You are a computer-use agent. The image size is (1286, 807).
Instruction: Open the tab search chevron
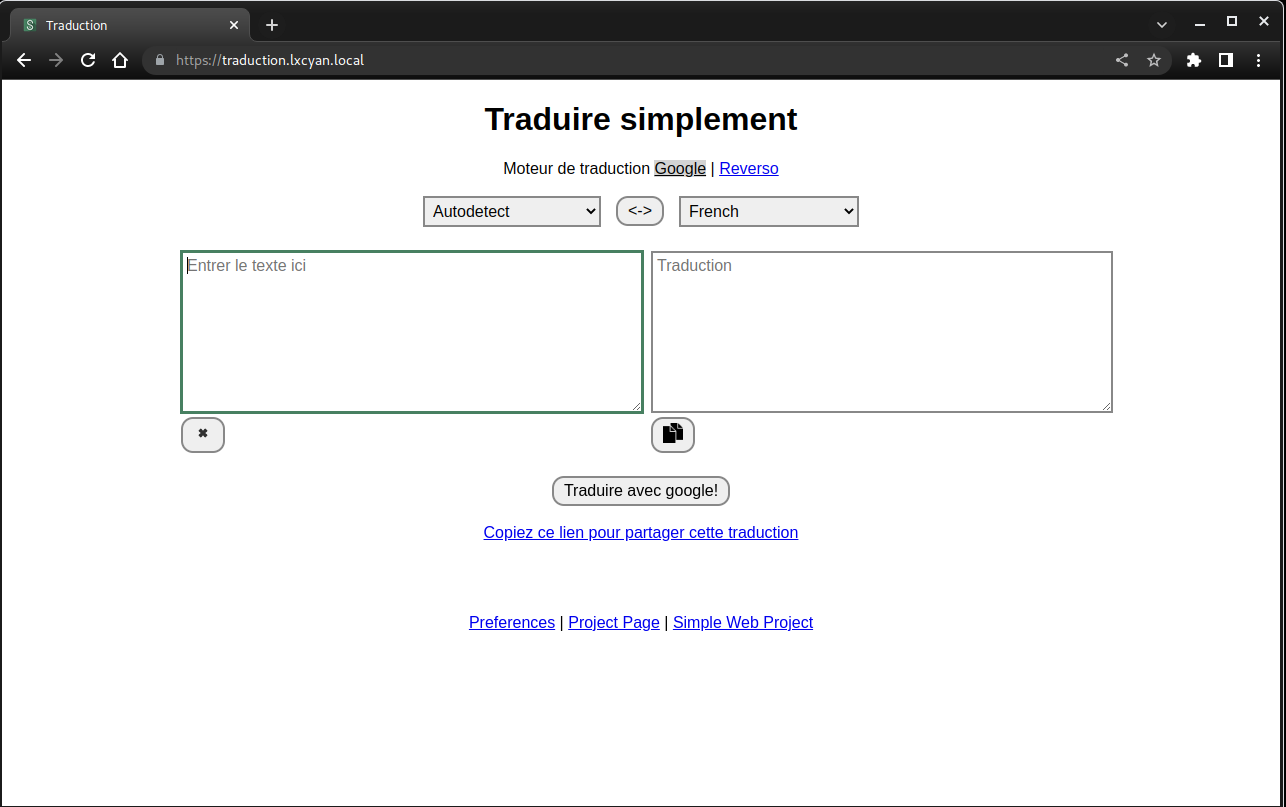[x=1162, y=24]
